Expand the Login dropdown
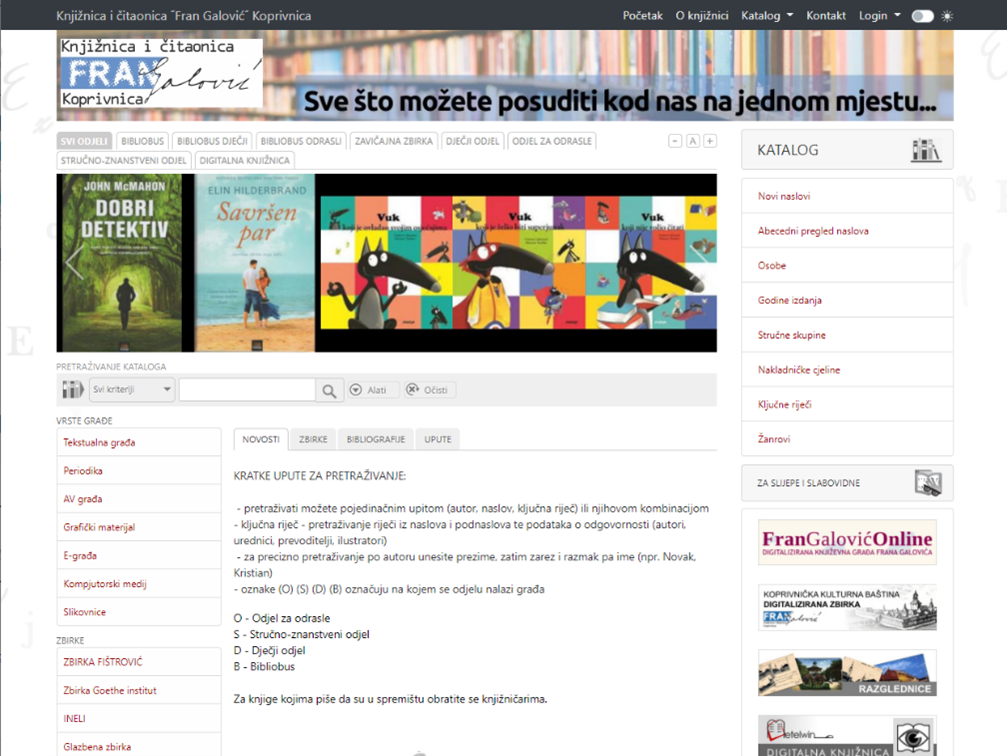This screenshot has width=1007, height=756. pyautogui.click(x=879, y=15)
